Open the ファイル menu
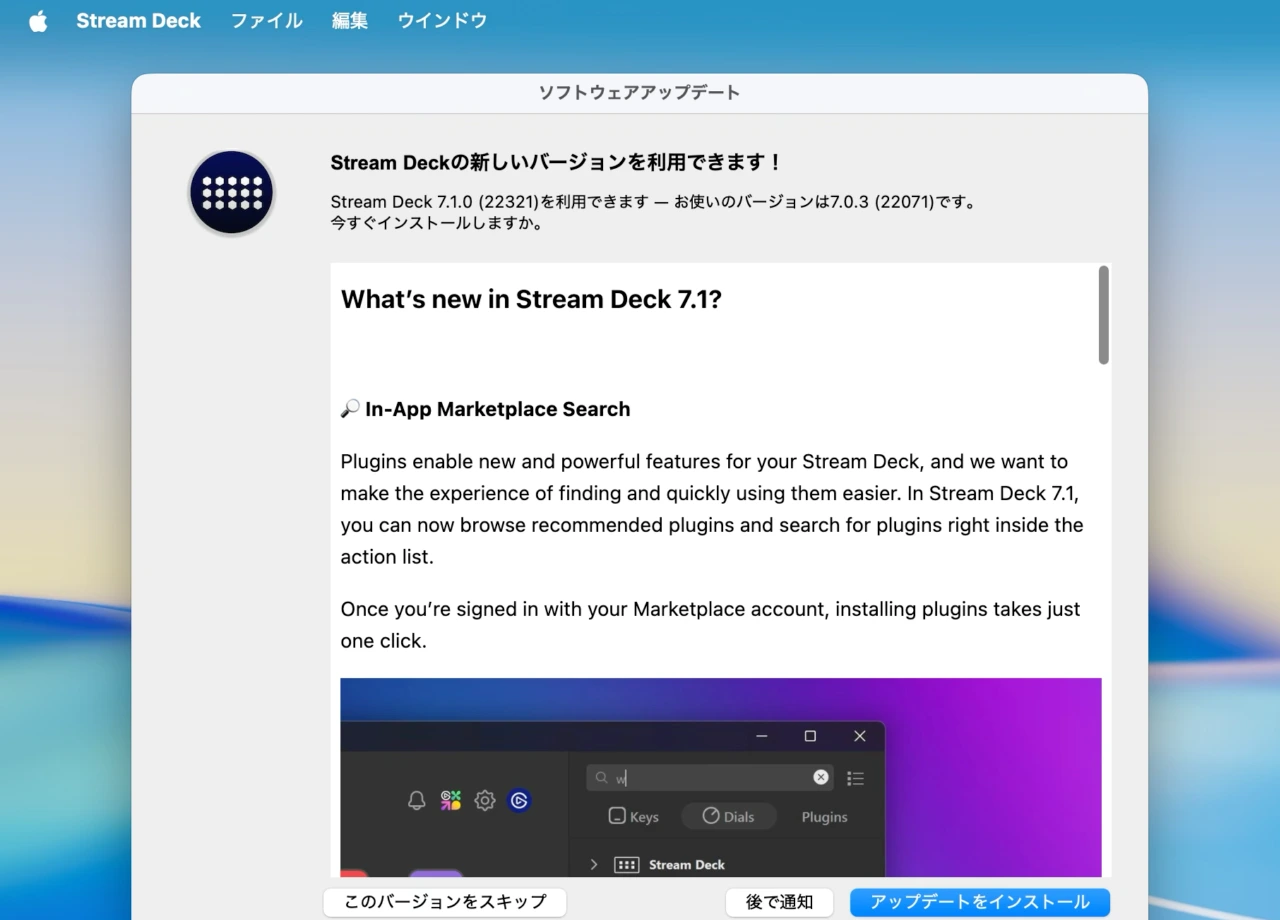This screenshot has height=920, width=1280. point(265,20)
